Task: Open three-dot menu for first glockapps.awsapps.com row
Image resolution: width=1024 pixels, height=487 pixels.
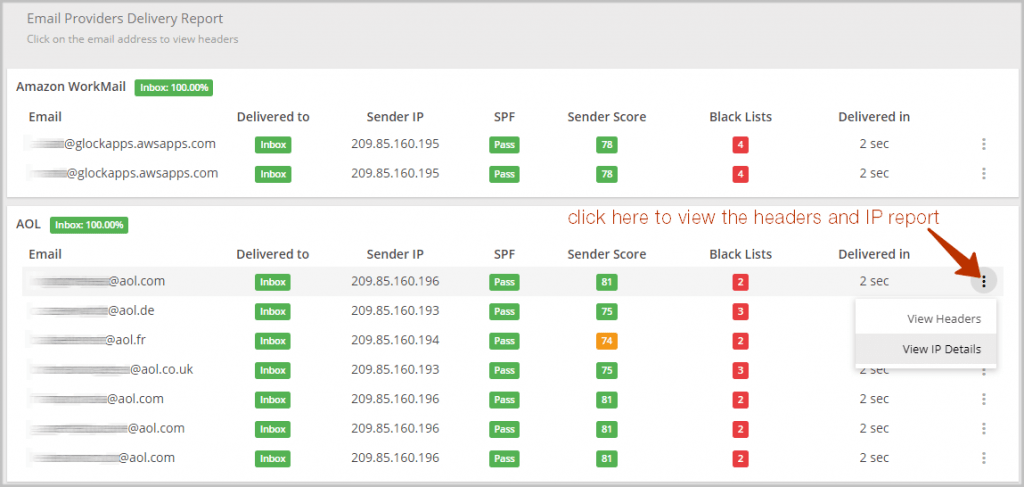Action: coord(984,144)
